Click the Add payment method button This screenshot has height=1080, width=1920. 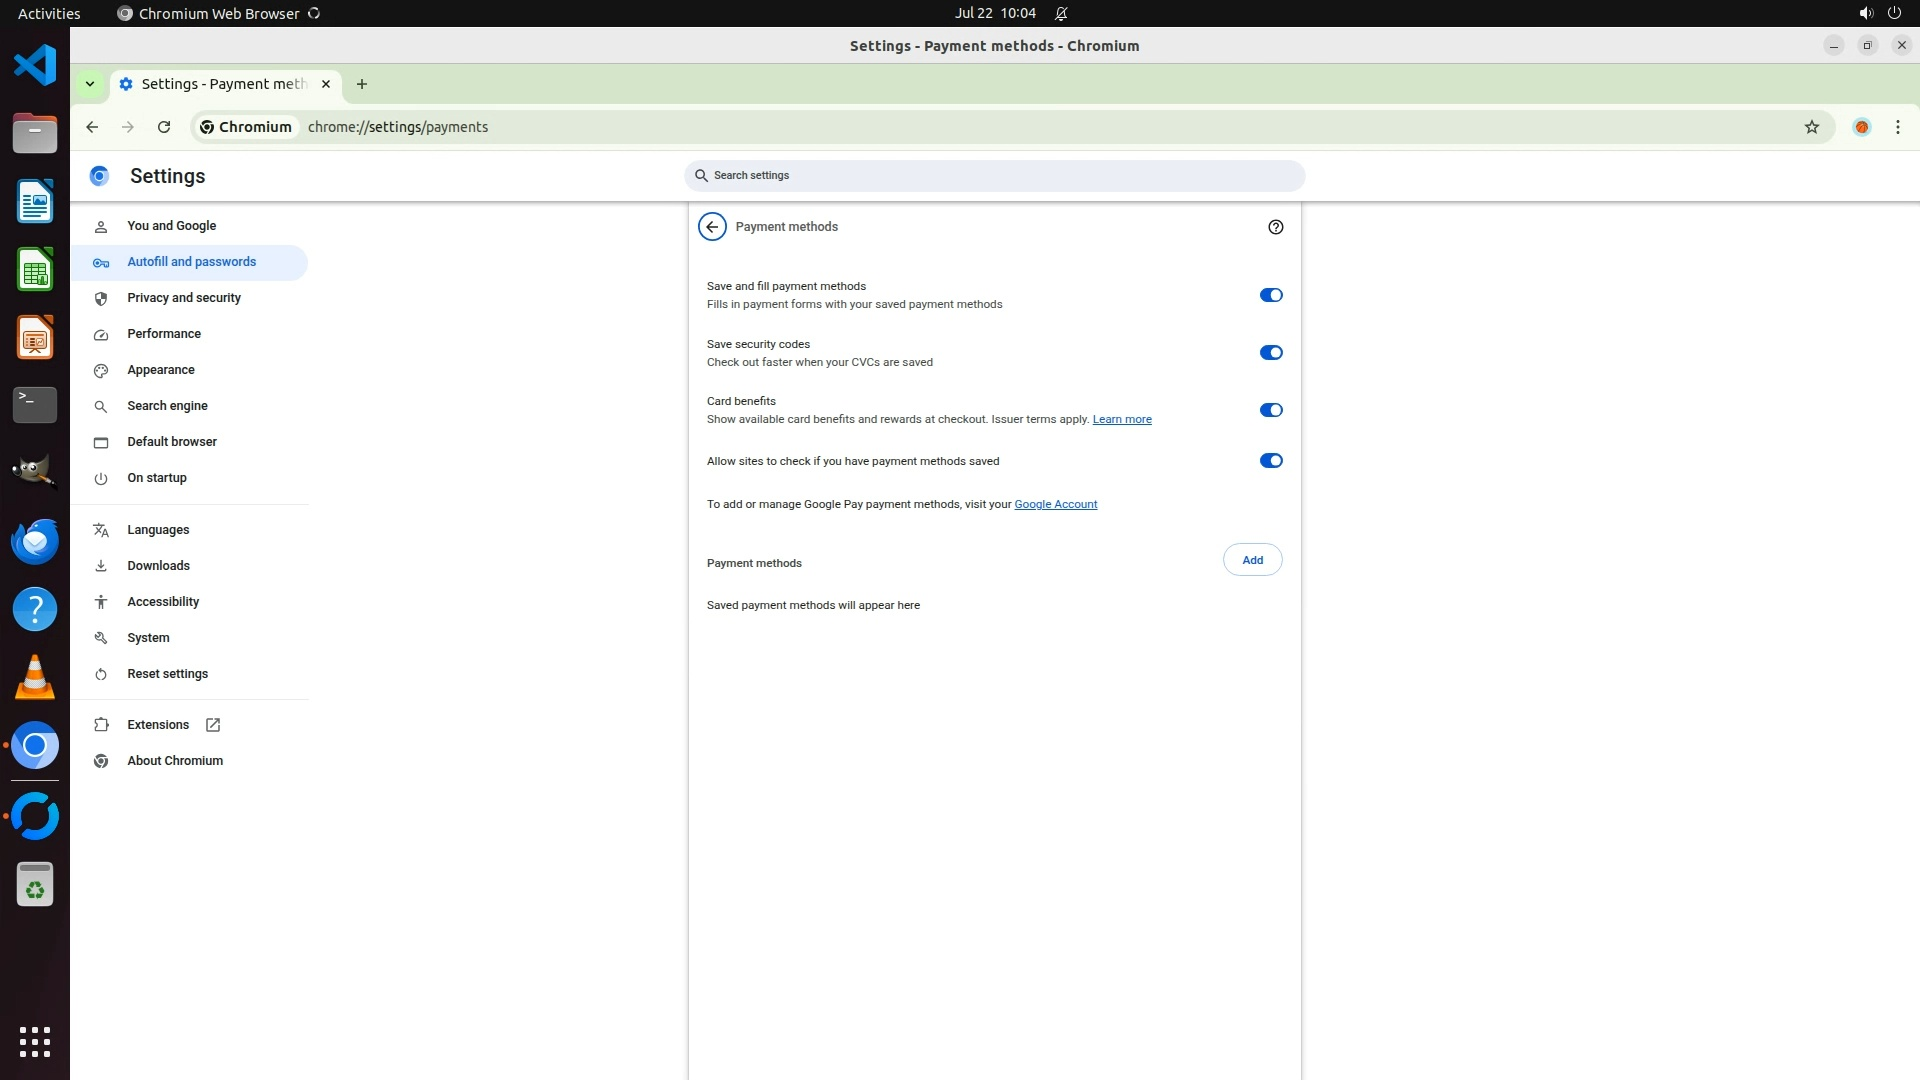(1252, 560)
